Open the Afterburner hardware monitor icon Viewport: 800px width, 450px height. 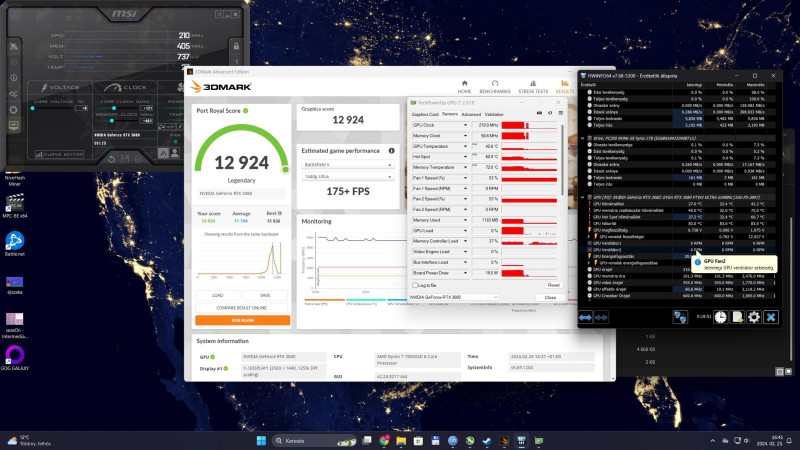[14, 126]
